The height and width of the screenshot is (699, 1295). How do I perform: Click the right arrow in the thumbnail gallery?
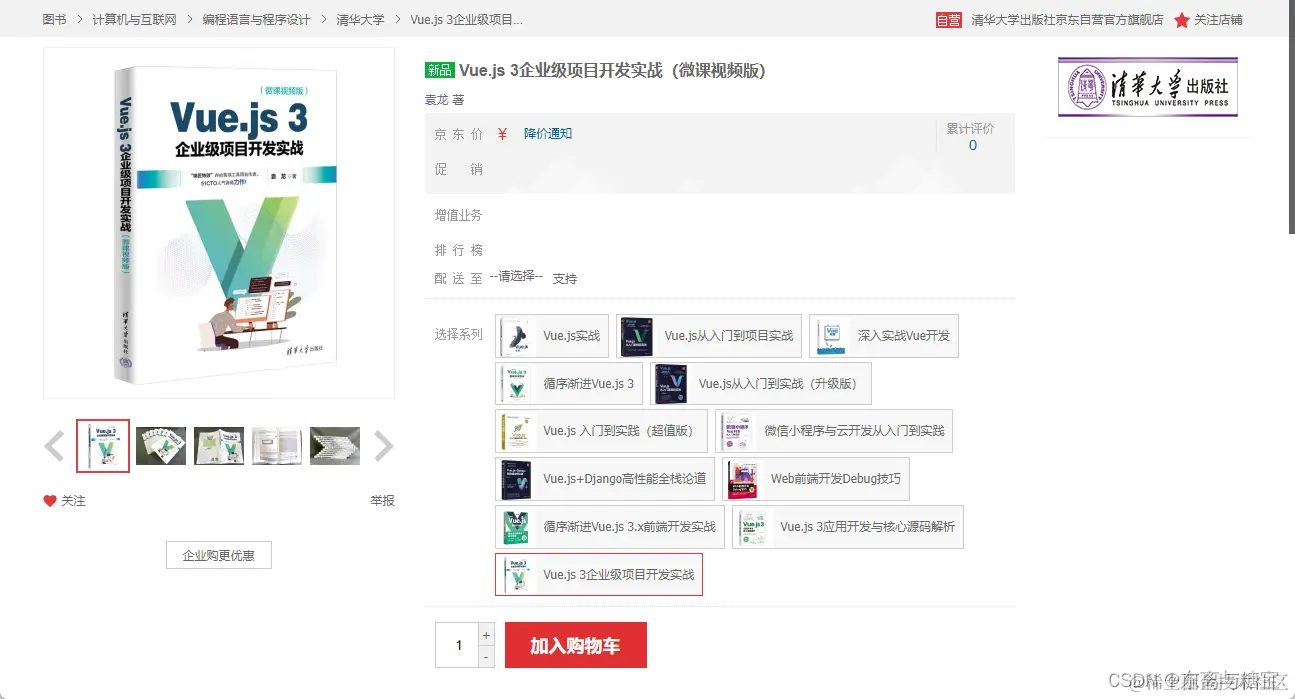pos(382,445)
